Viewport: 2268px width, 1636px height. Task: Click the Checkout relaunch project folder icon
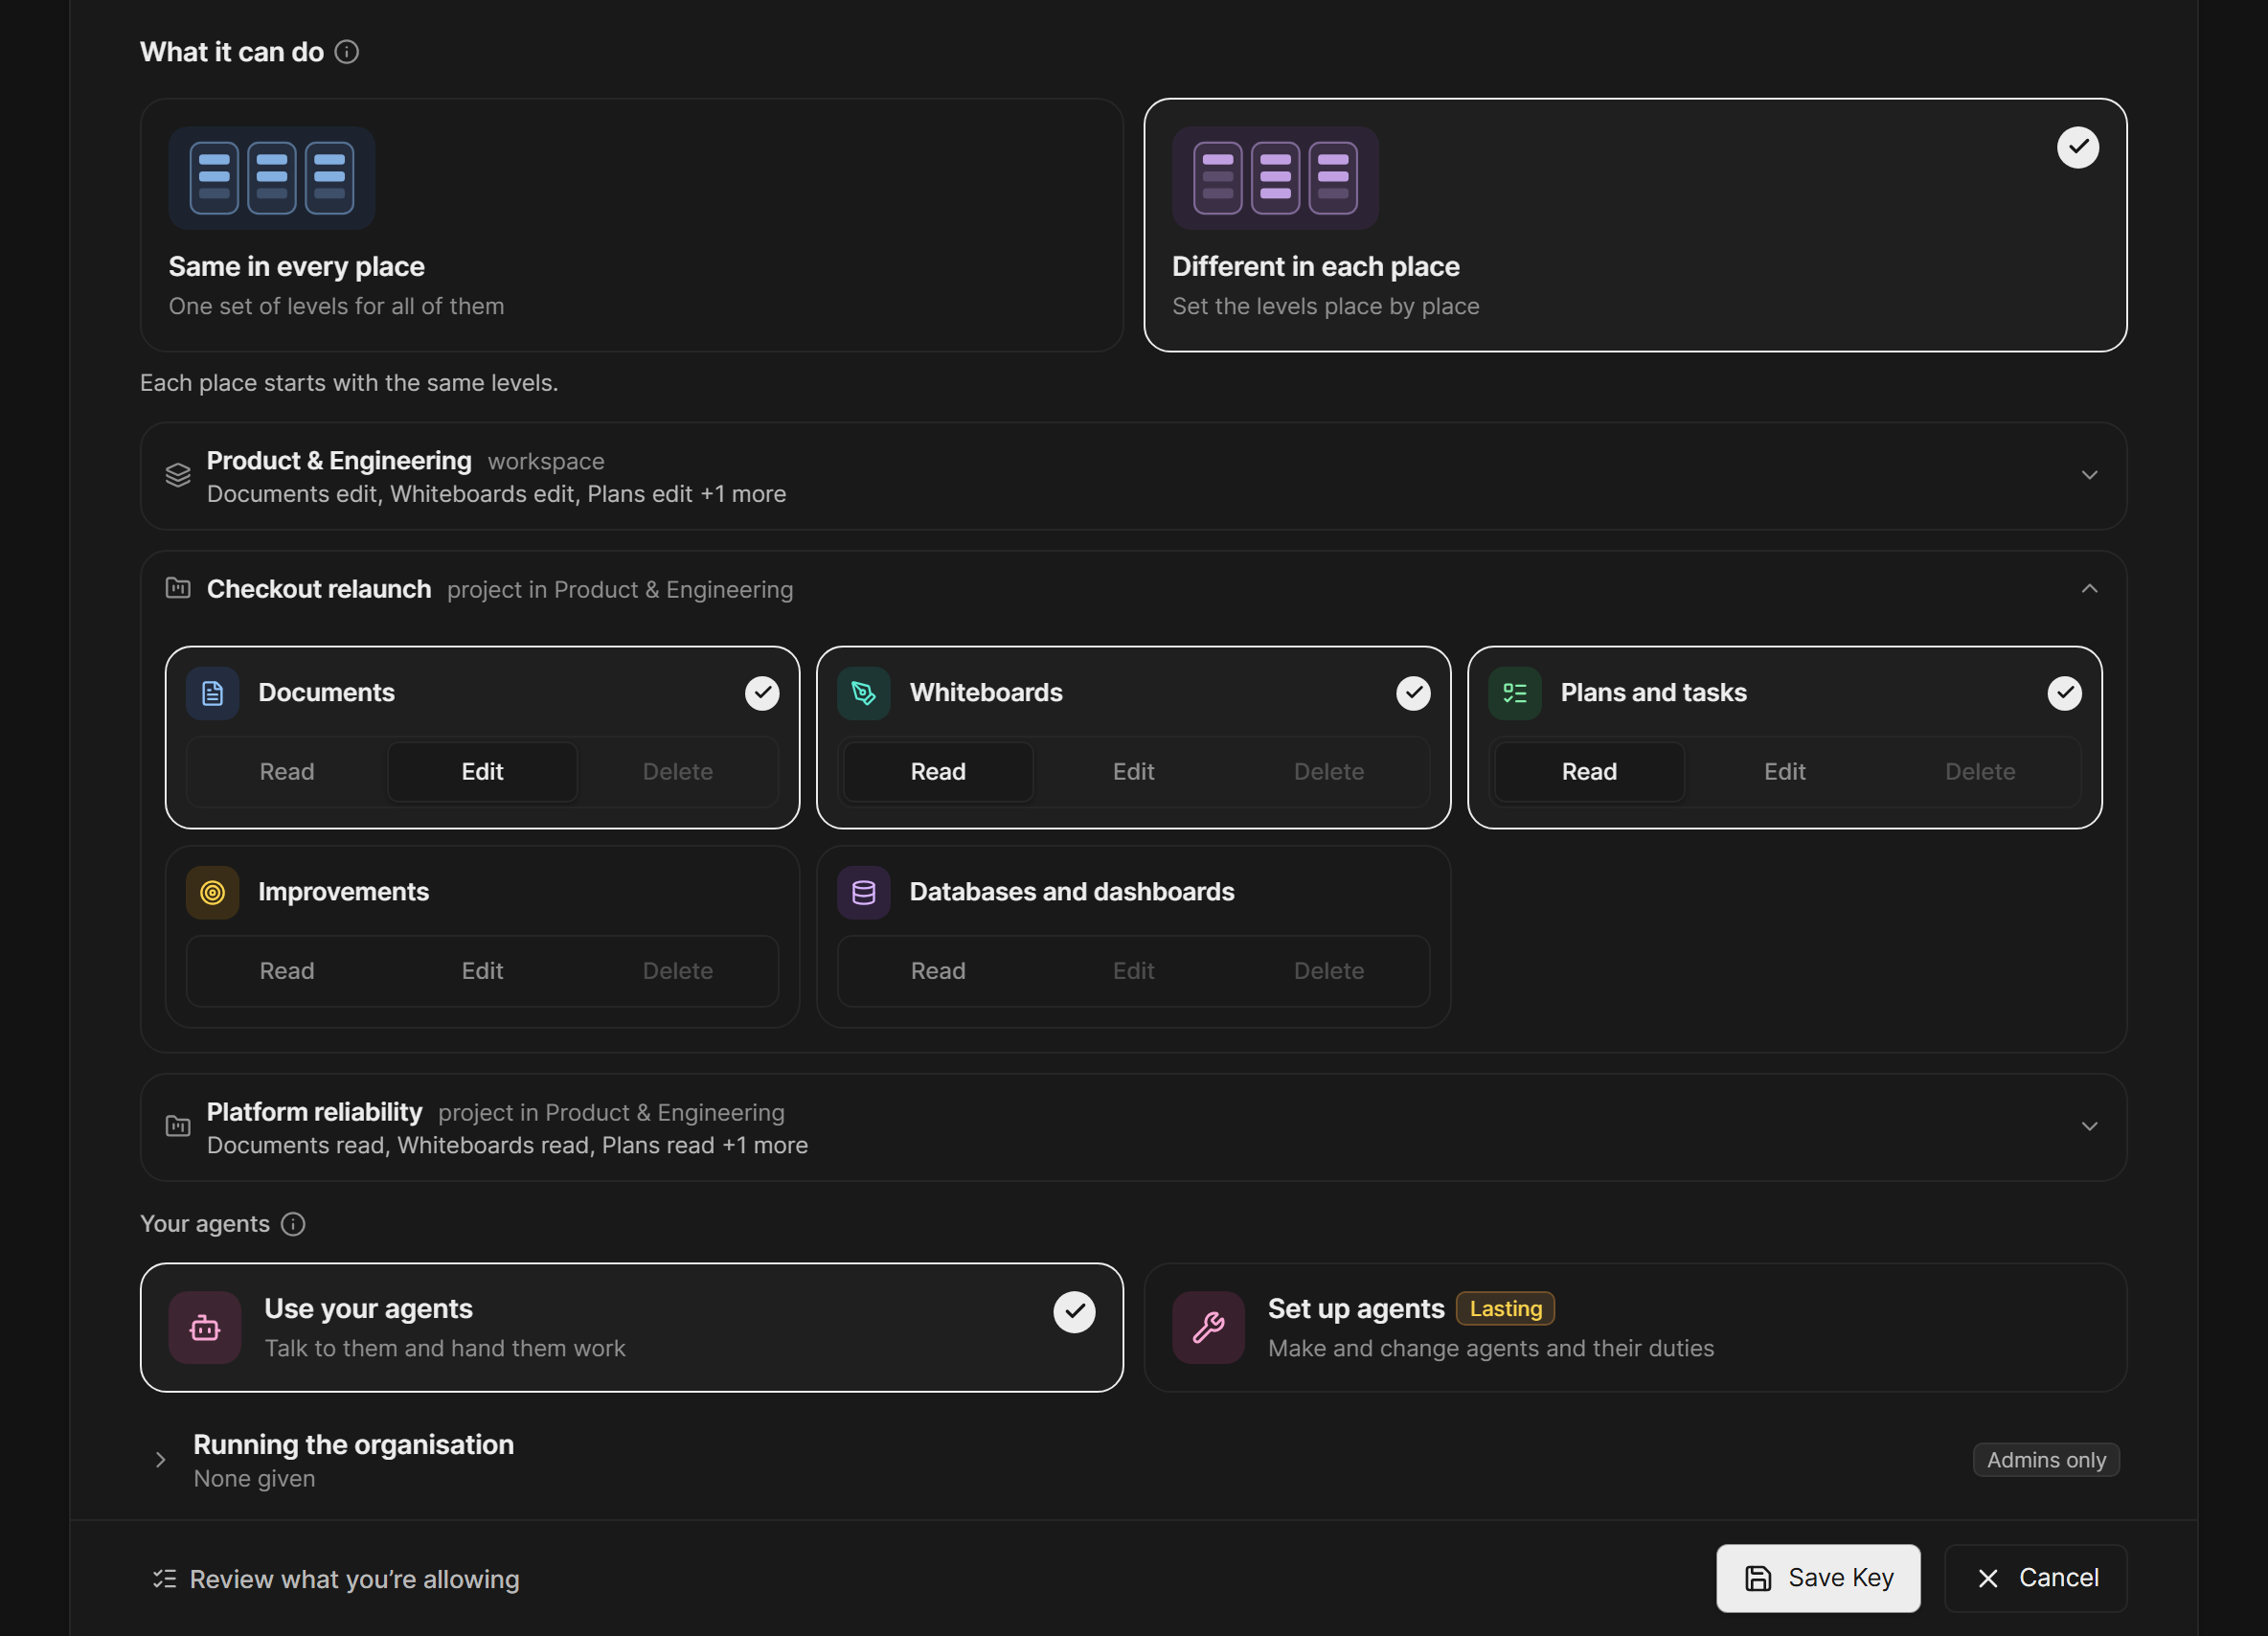tap(178, 588)
